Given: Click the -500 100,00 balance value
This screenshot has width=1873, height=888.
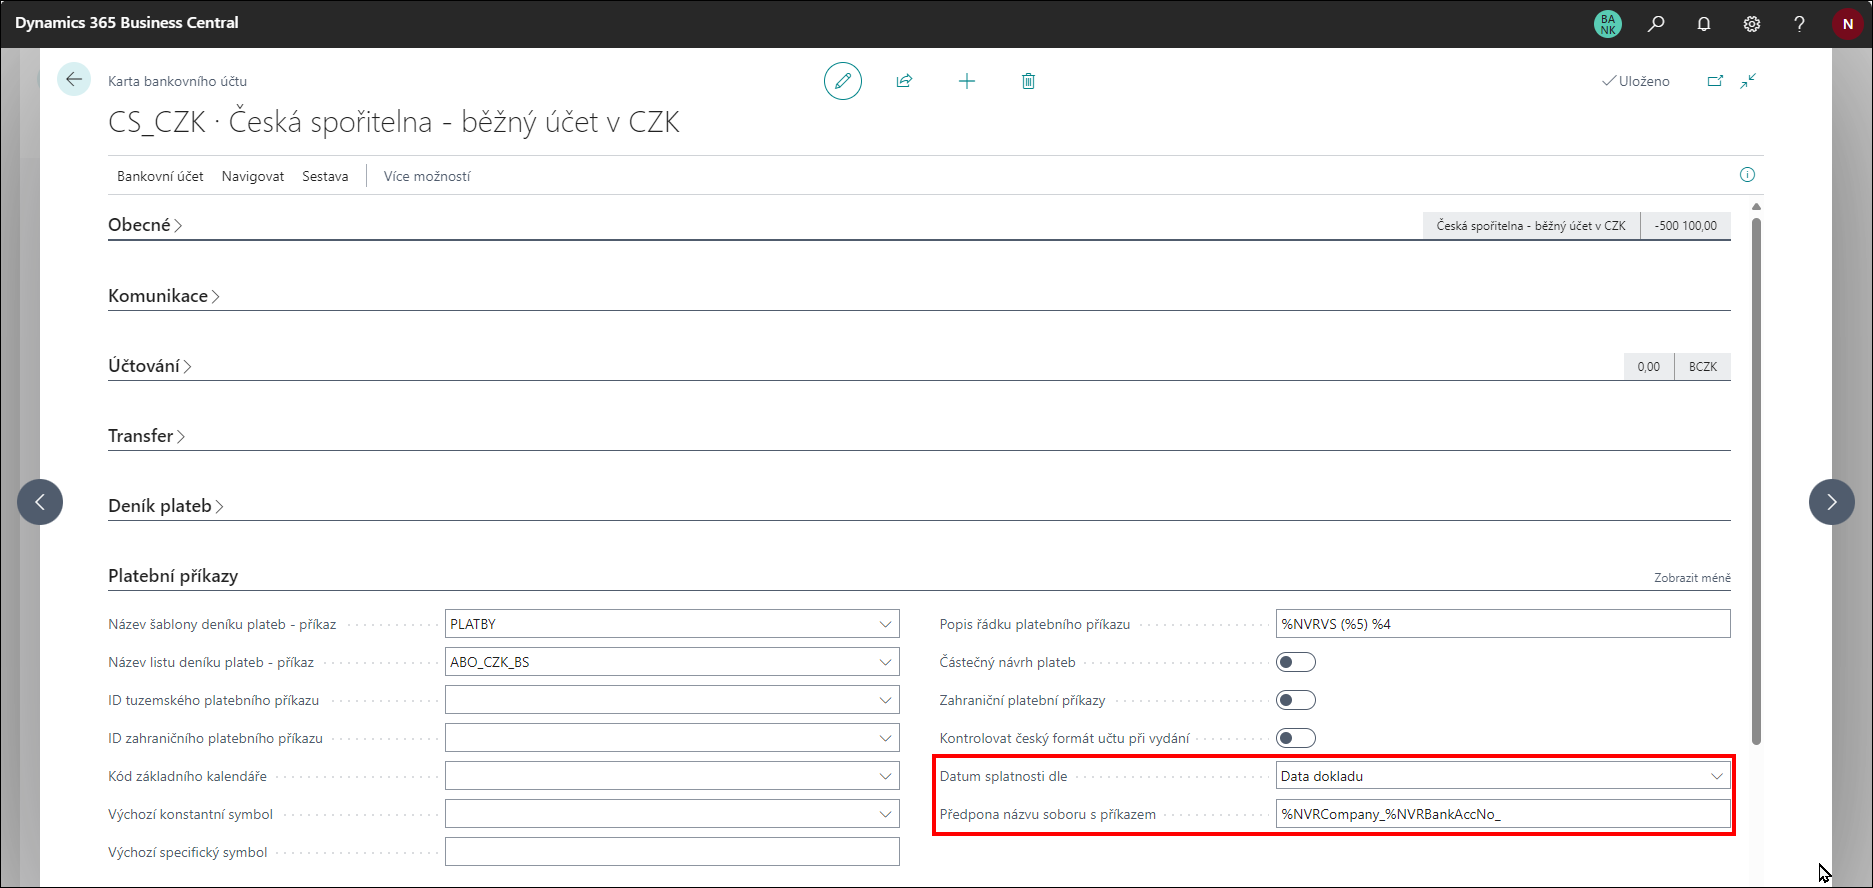Looking at the screenshot, I should (x=1686, y=226).
